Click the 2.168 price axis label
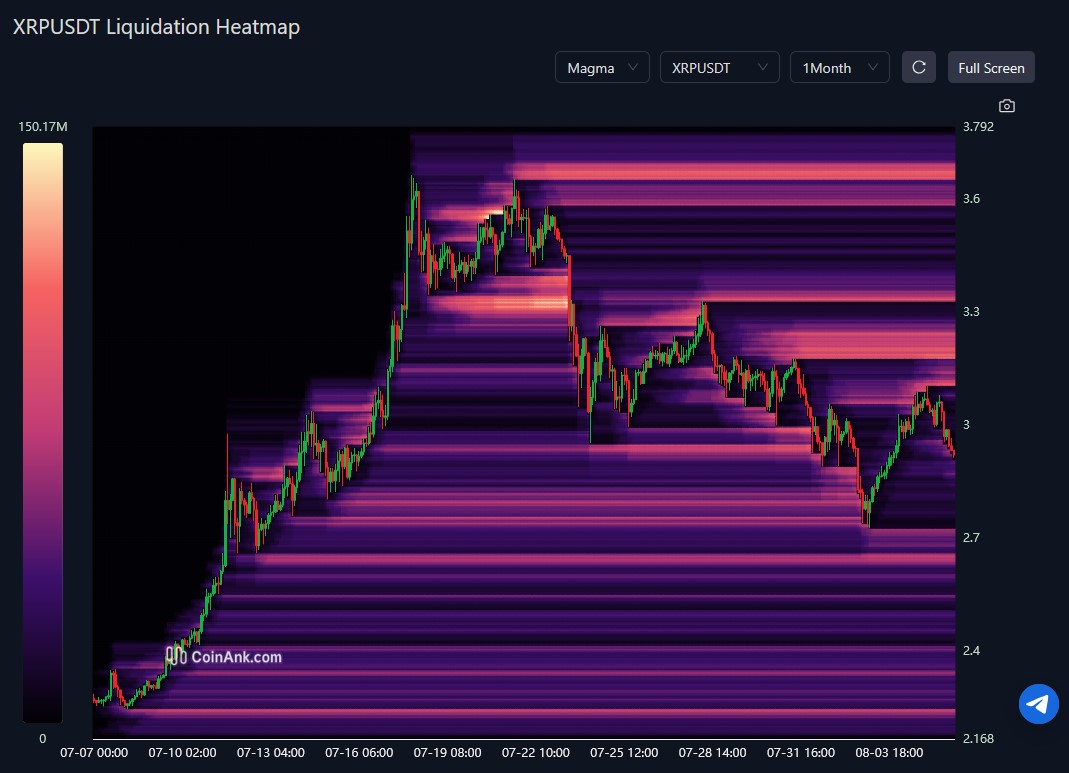Viewport: 1069px width, 773px height. [978, 739]
